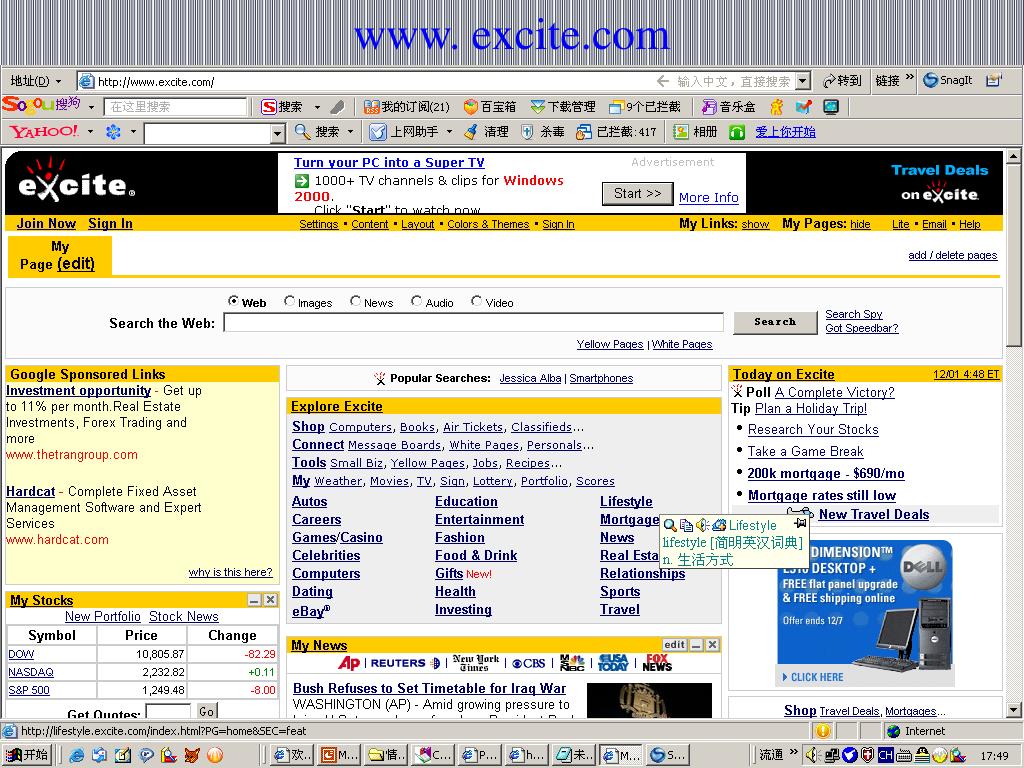1024x768 pixels.
Task: Click the highlighter pen icon in Sogou toolbar
Action: click(337, 106)
